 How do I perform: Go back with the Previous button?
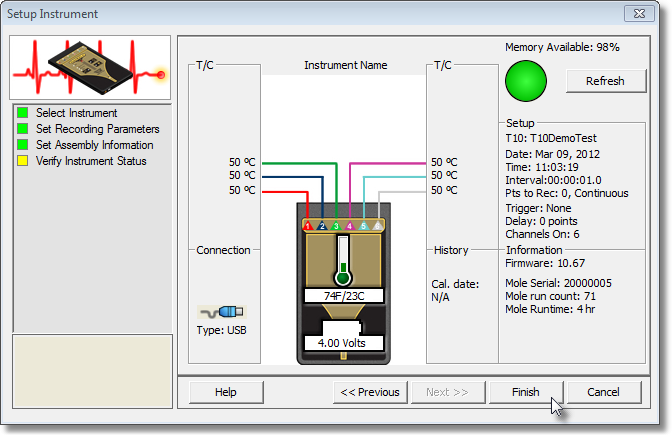click(x=370, y=392)
